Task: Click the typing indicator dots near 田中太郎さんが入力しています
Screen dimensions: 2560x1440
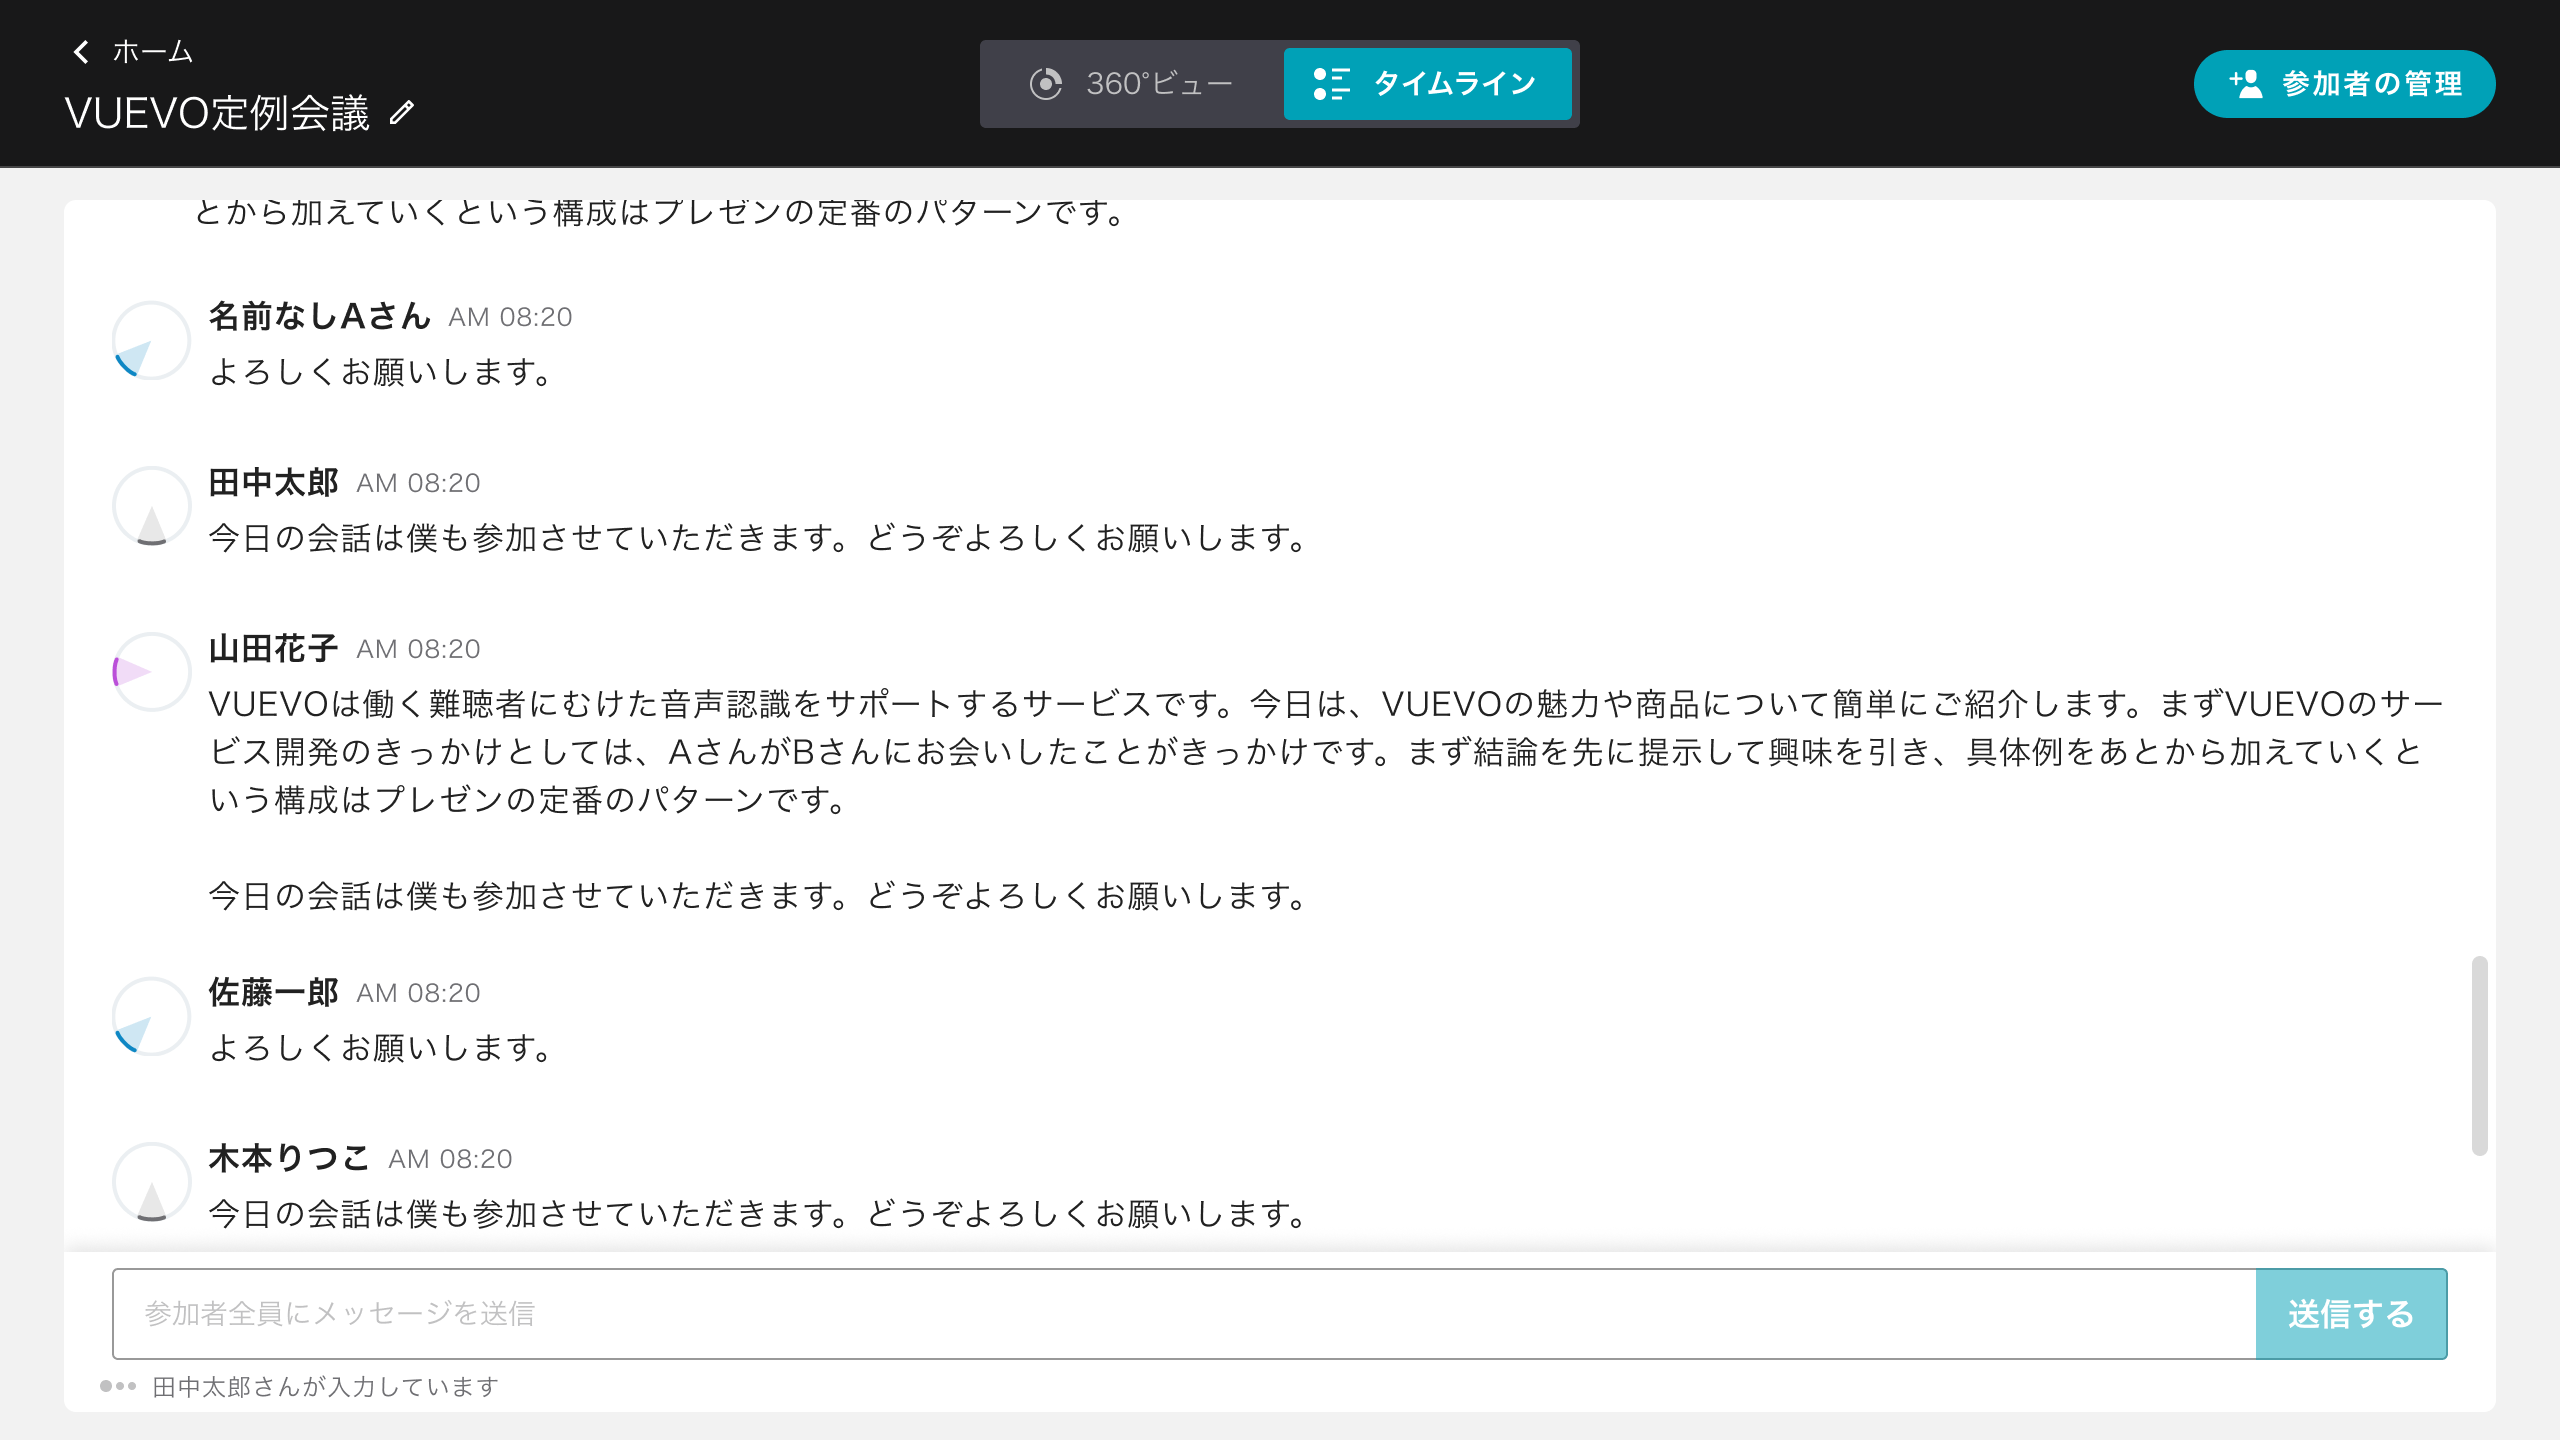Action: (x=117, y=1387)
